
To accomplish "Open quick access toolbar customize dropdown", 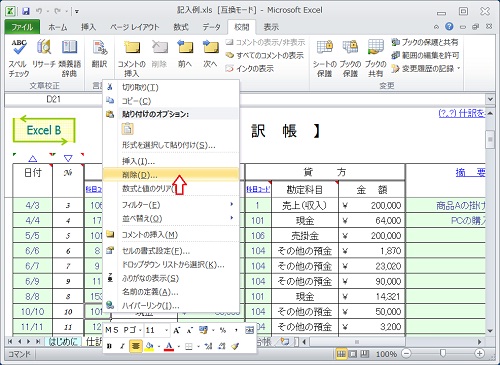I will tap(77, 12).
